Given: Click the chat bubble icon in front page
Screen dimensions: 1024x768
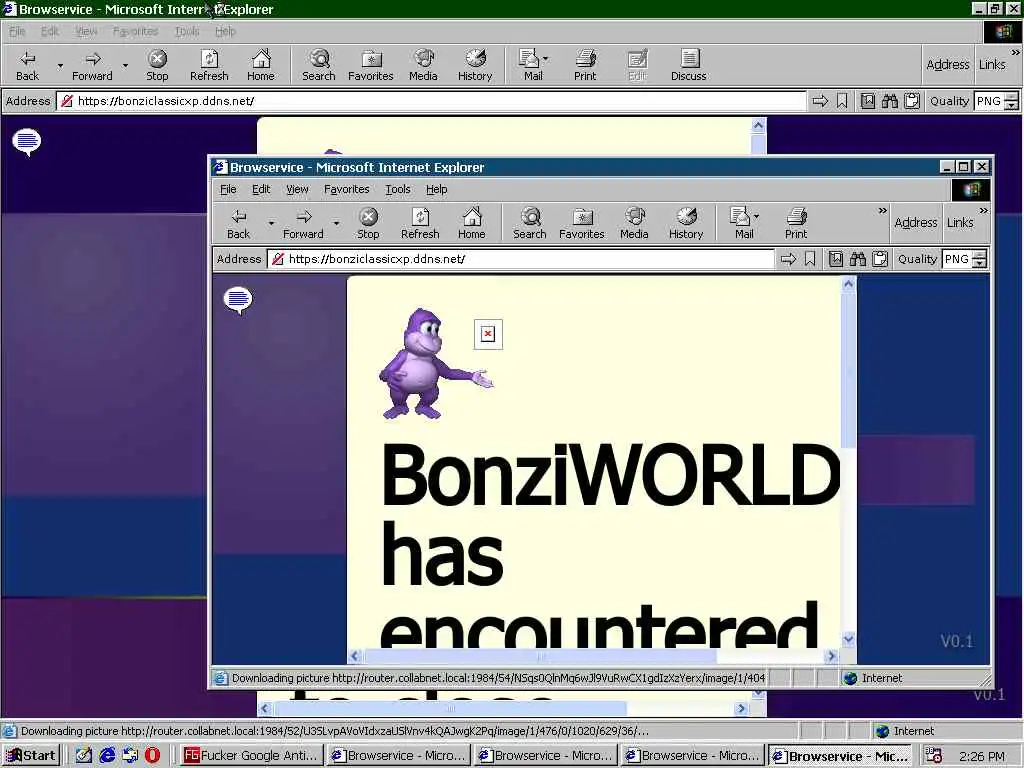Looking at the screenshot, I should [238, 300].
